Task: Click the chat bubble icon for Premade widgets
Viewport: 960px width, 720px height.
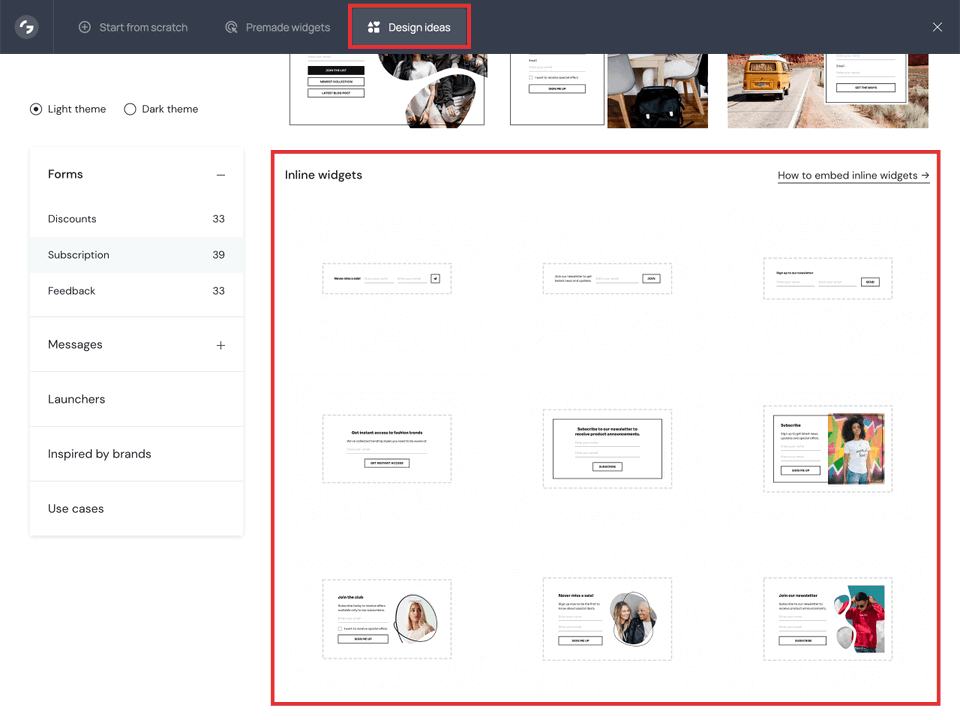Action: pos(232,27)
